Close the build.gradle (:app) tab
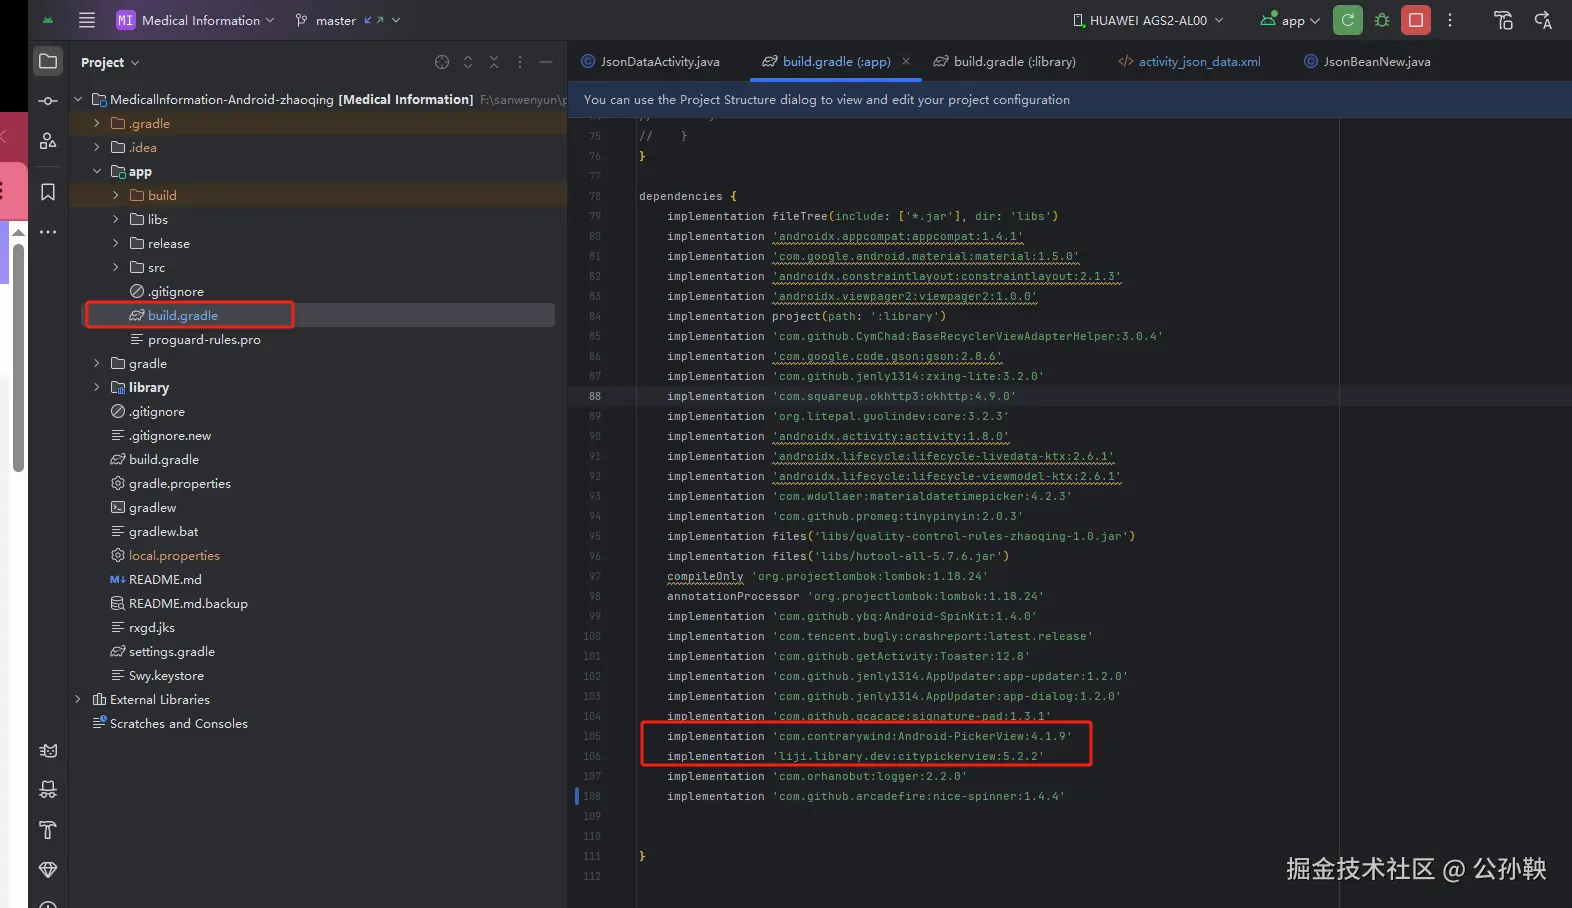Screen dimensions: 1572x908 tap(906, 61)
